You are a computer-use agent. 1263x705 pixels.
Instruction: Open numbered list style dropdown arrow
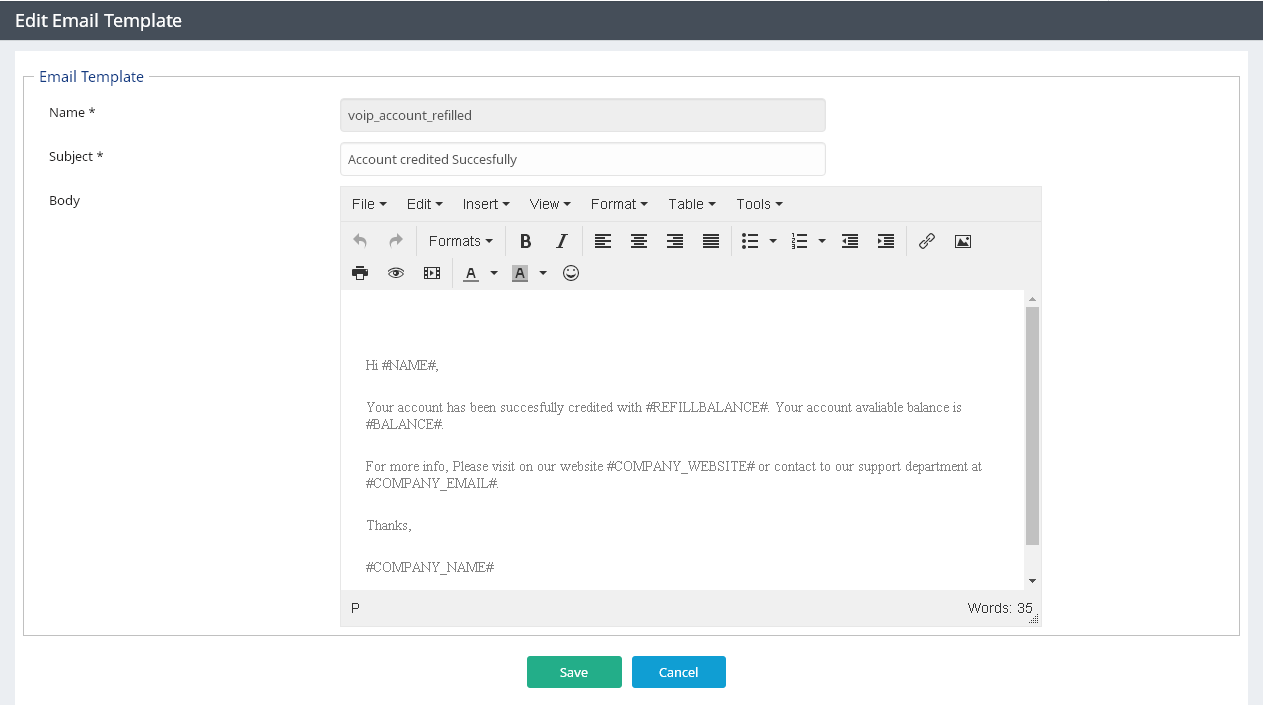822,241
